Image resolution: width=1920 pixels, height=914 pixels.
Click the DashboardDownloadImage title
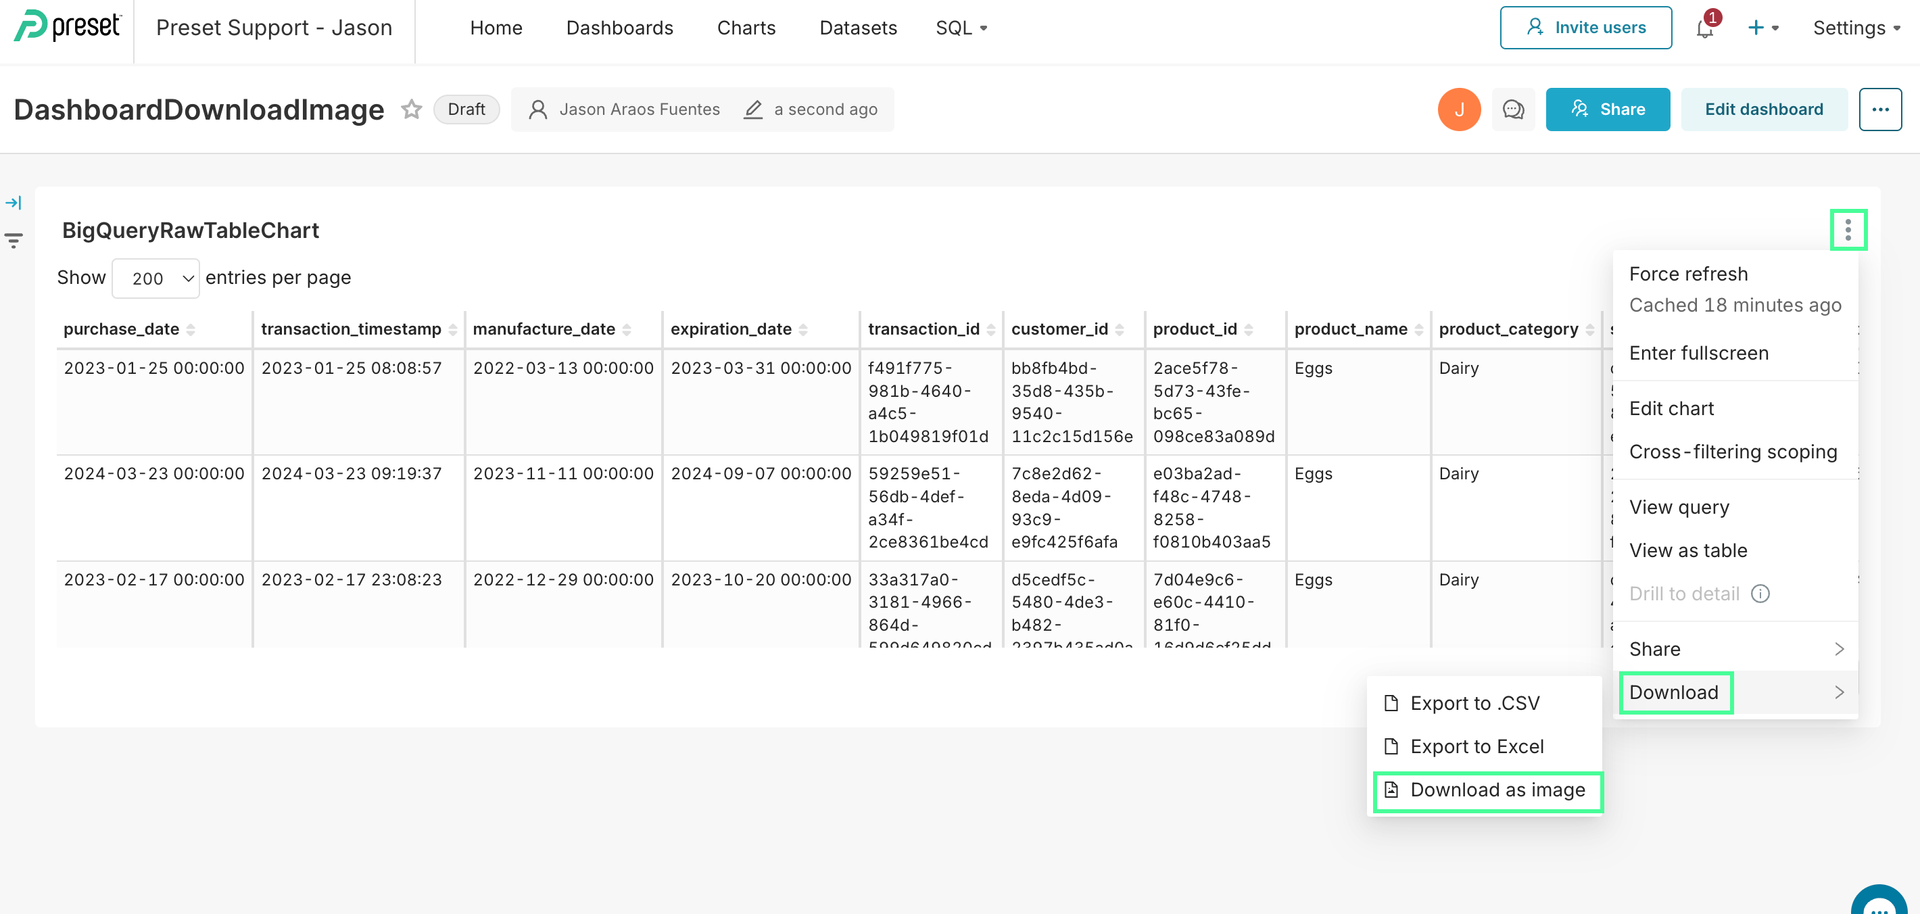tap(199, 109)
